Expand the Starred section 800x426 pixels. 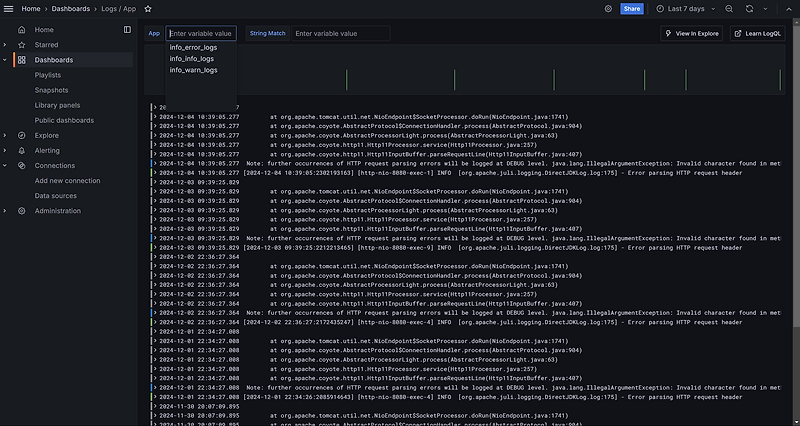click(x=5, y=45)
